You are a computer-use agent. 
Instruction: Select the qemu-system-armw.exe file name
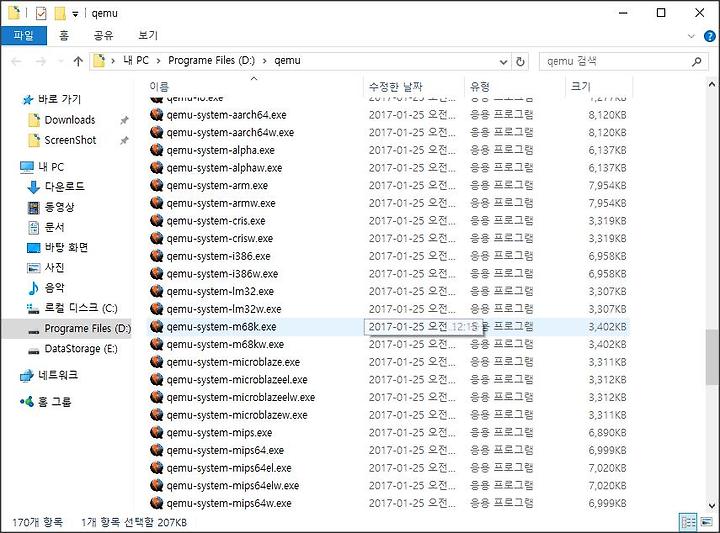pos(221,203)
